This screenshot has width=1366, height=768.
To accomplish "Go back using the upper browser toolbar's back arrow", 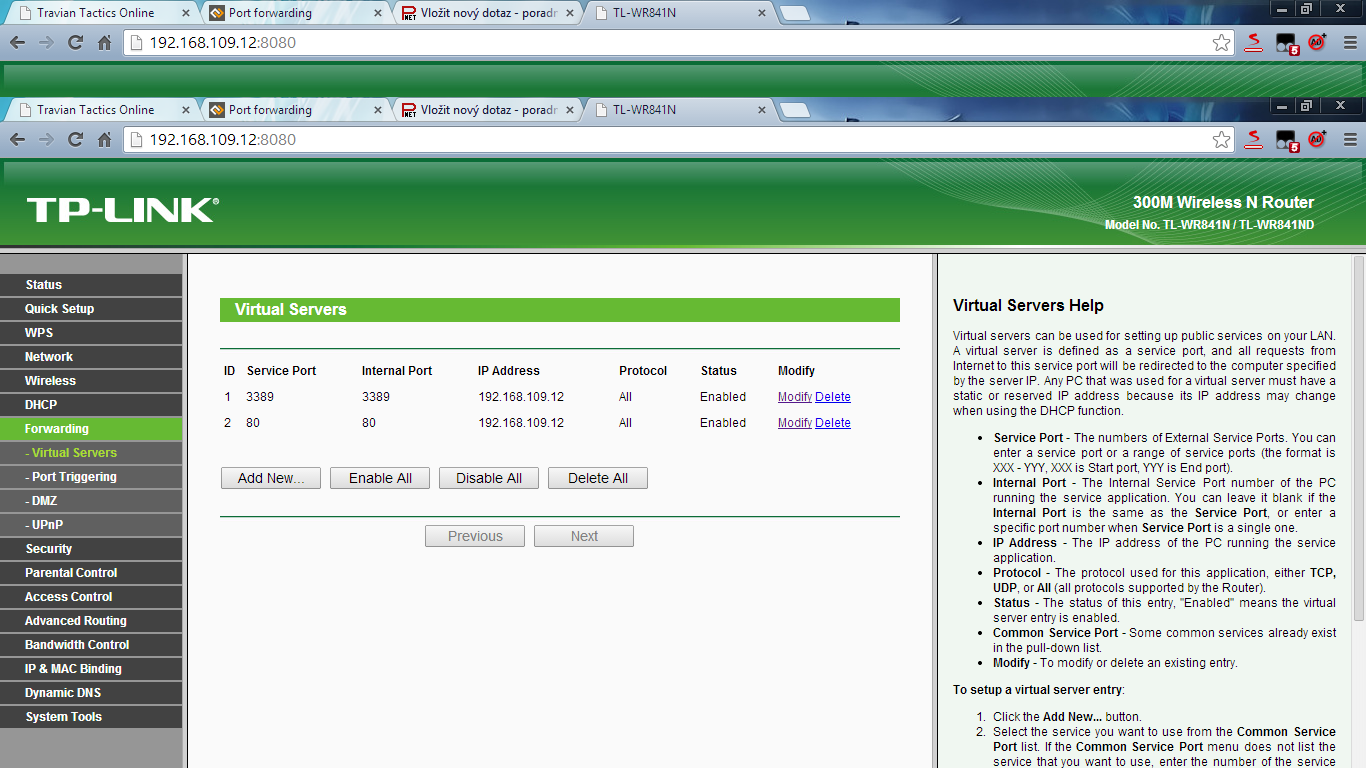I will click(17, 43).
